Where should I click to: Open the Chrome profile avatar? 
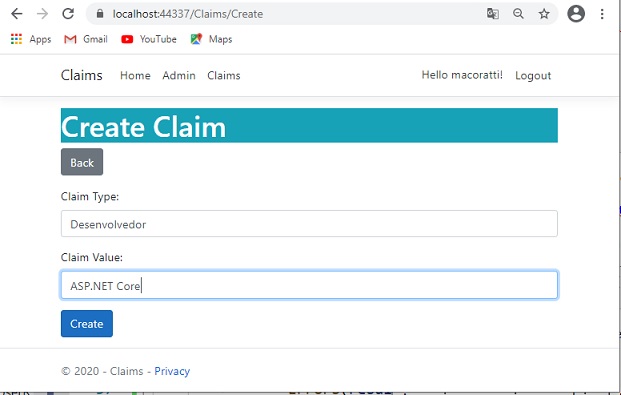[x=576, y=14]
